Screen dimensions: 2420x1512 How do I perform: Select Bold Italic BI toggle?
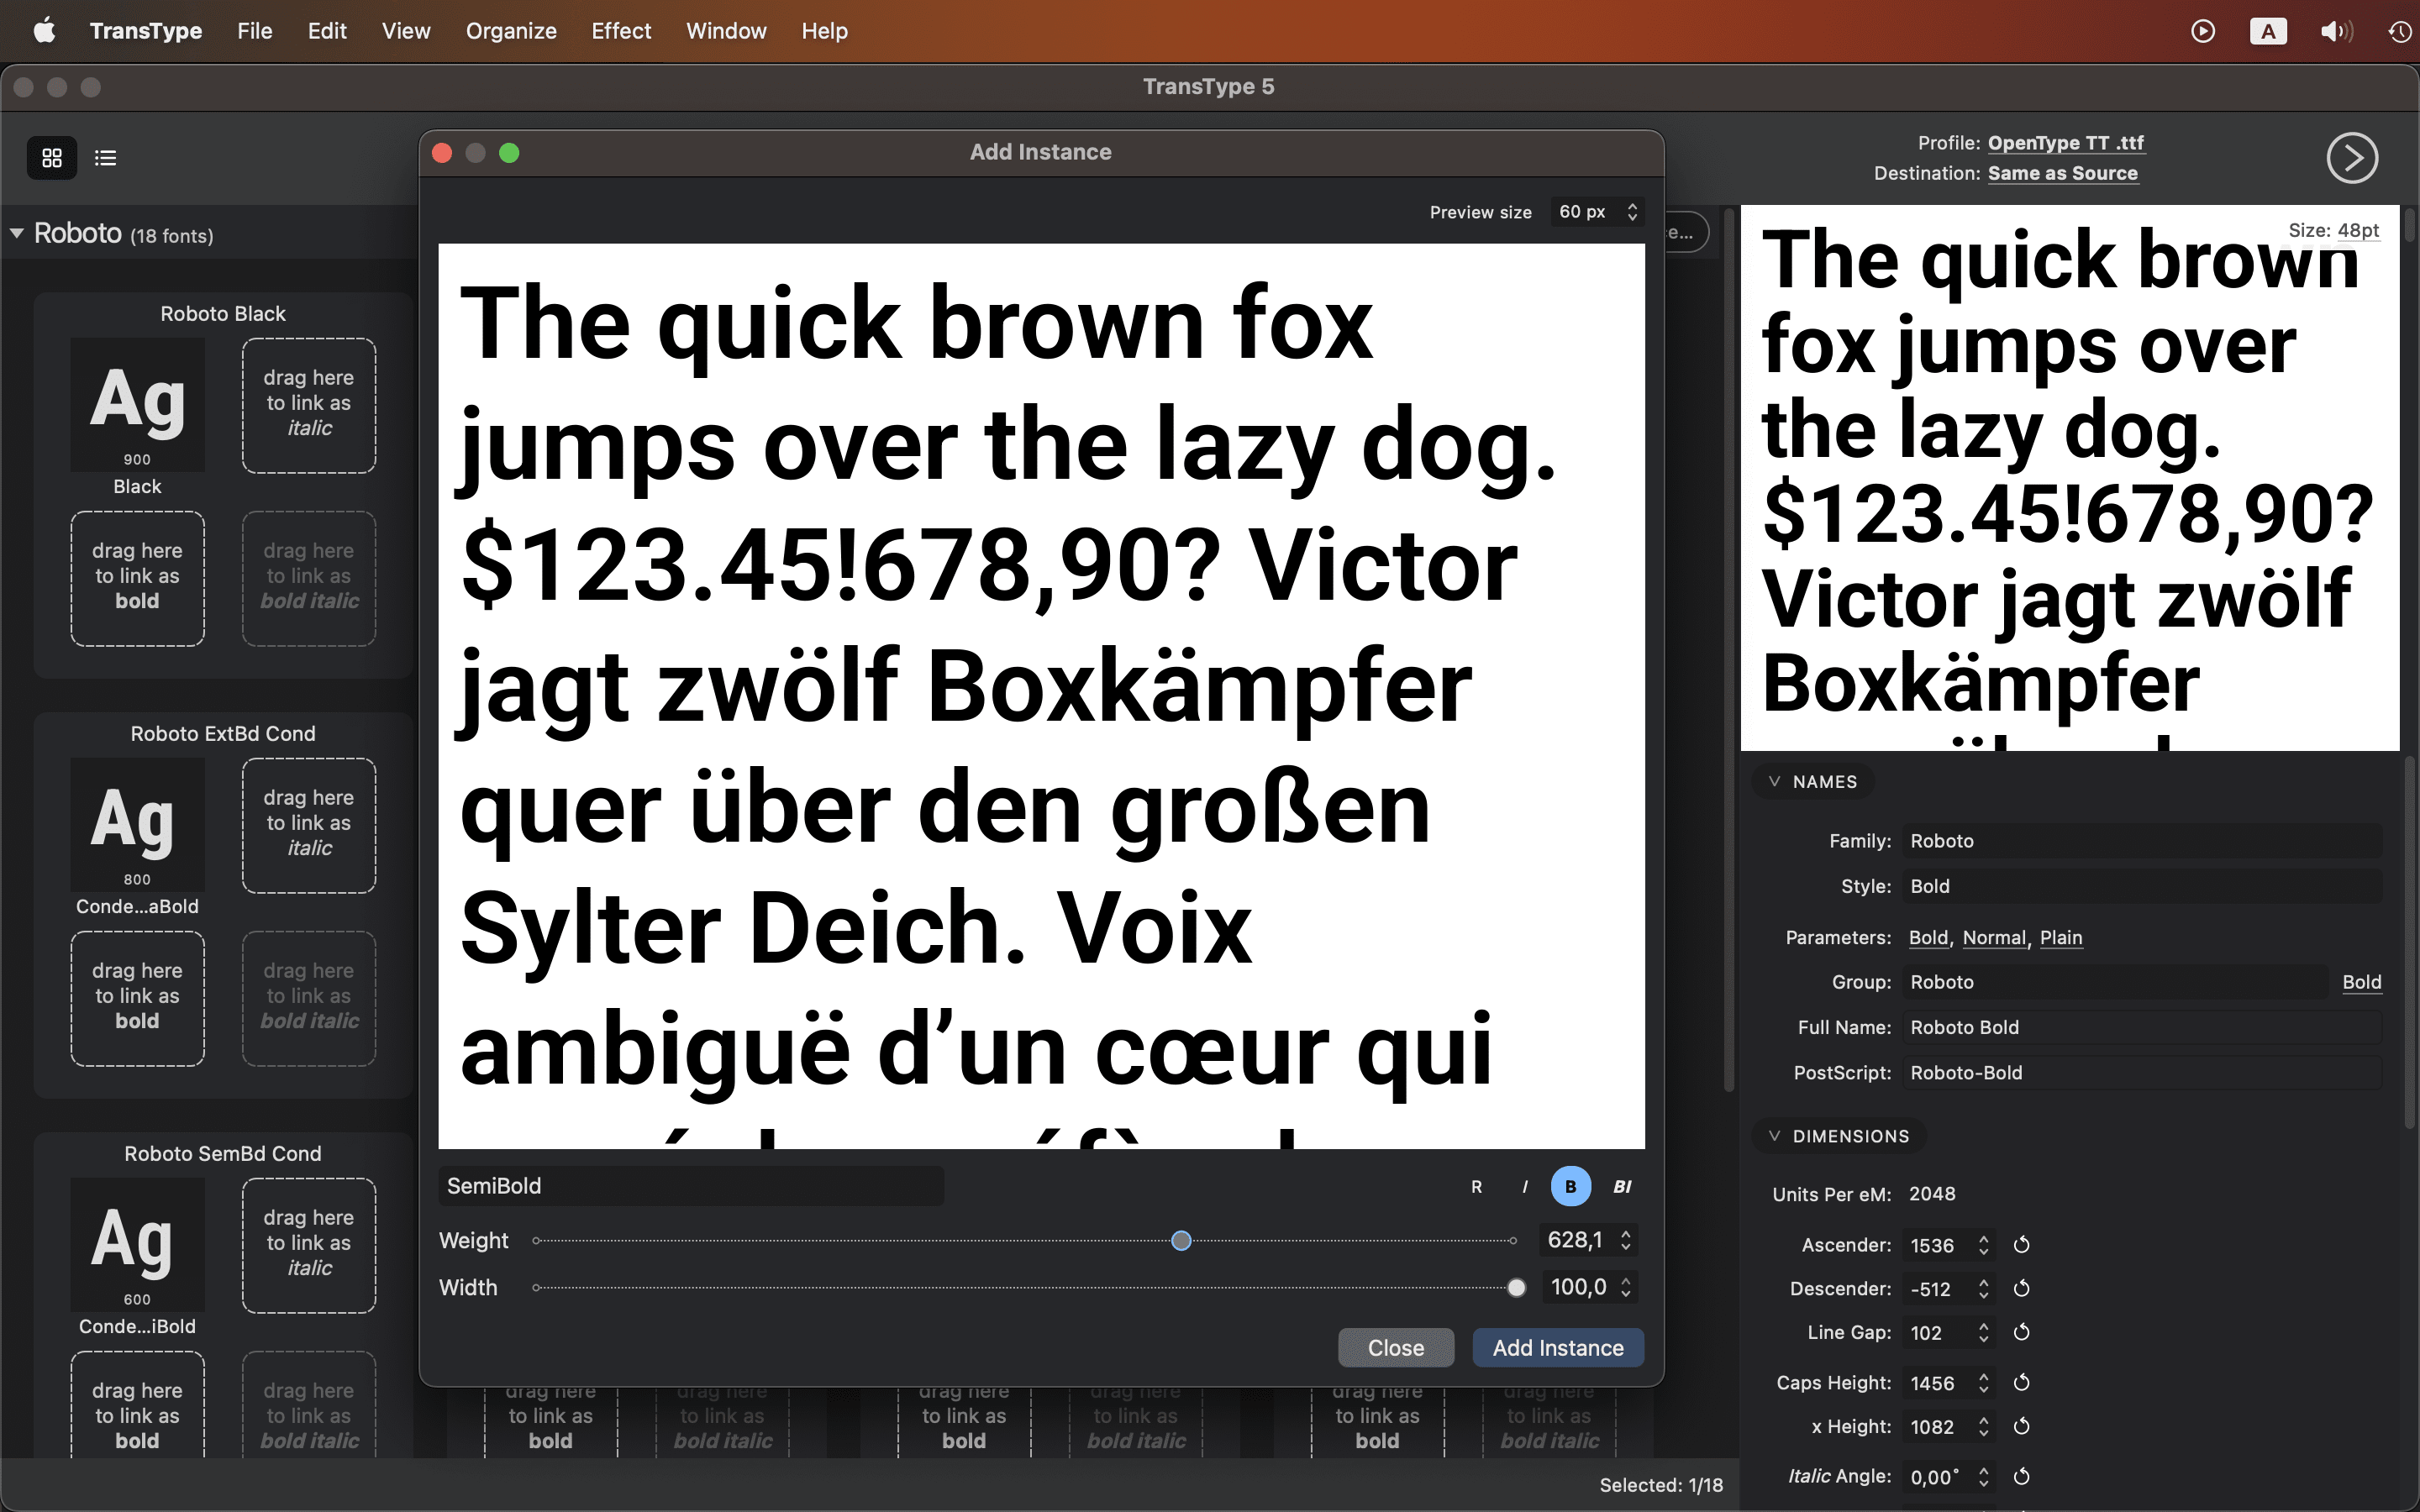point(1621,1186)
